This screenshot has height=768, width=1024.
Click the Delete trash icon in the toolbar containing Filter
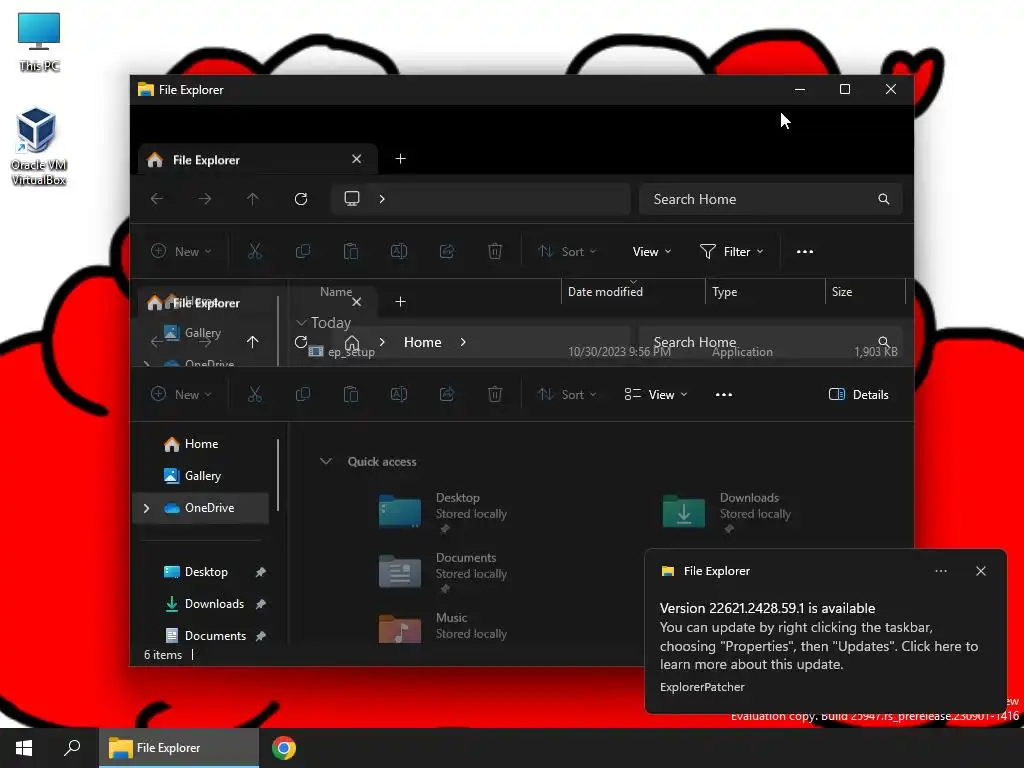[x=495, y=251]
